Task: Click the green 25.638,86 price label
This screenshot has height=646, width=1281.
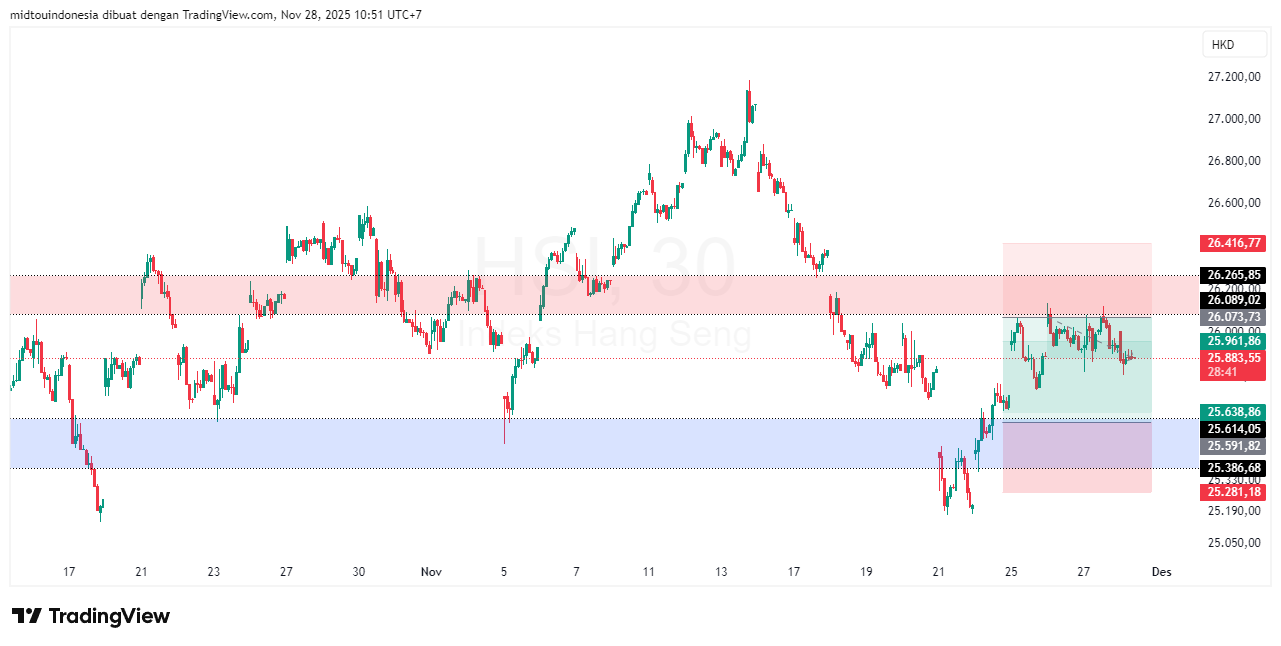Action: click(1232, 411)
